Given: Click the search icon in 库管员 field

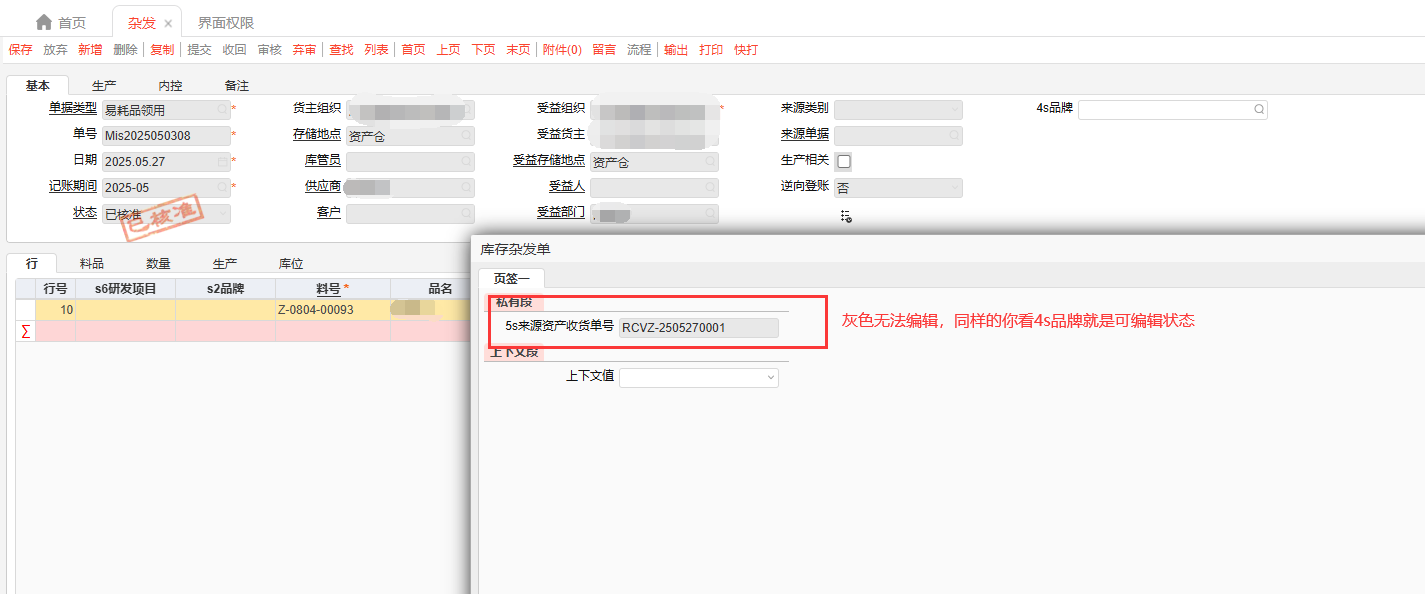Looking at the screenshot, I should [466, 161].
